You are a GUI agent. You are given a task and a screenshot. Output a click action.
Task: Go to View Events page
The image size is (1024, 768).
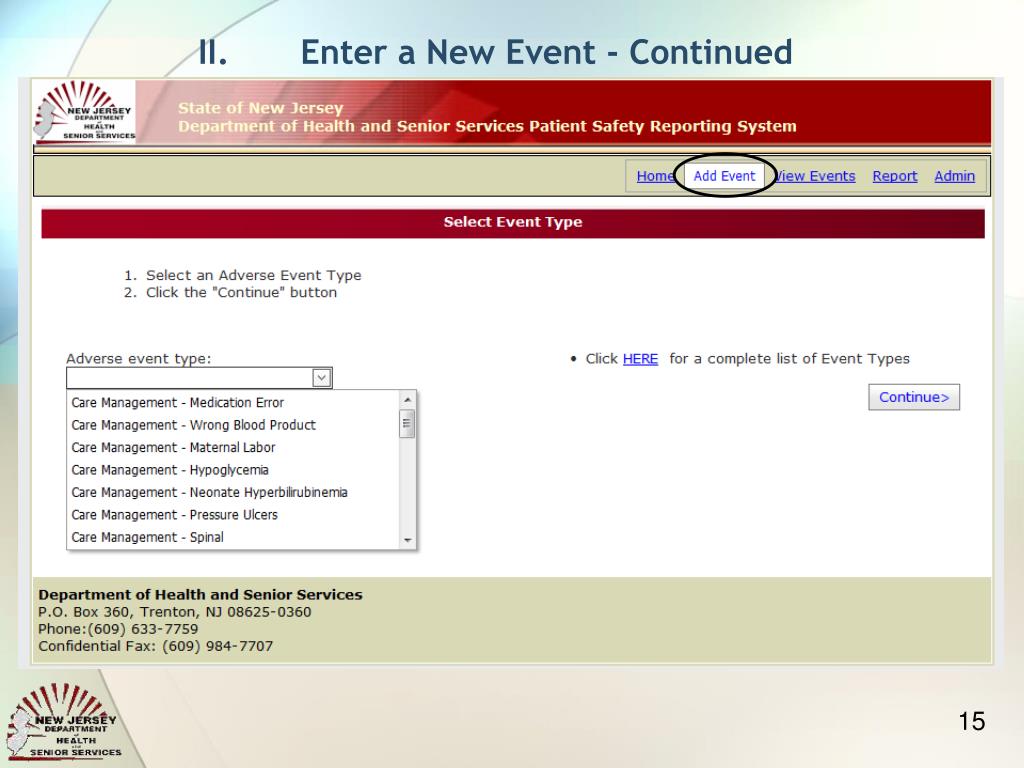tap(815, 176)
